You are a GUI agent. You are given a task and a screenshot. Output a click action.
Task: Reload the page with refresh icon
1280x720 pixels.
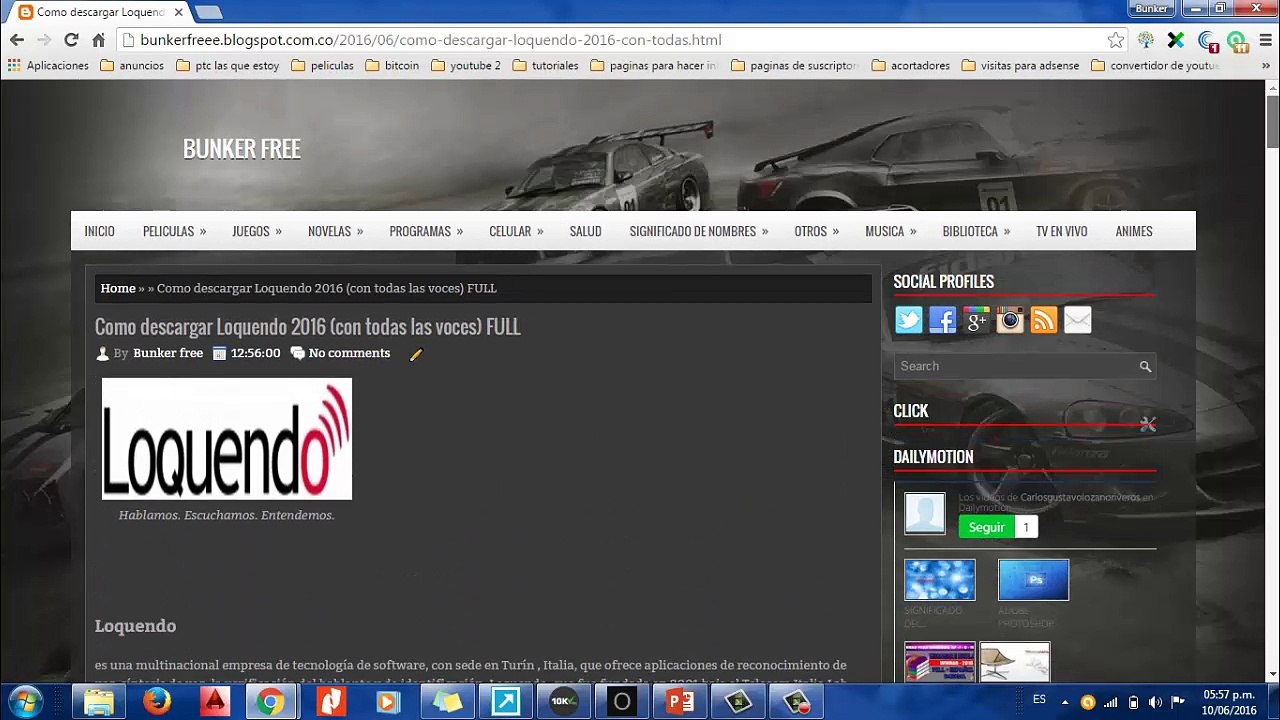pos(71,40)
